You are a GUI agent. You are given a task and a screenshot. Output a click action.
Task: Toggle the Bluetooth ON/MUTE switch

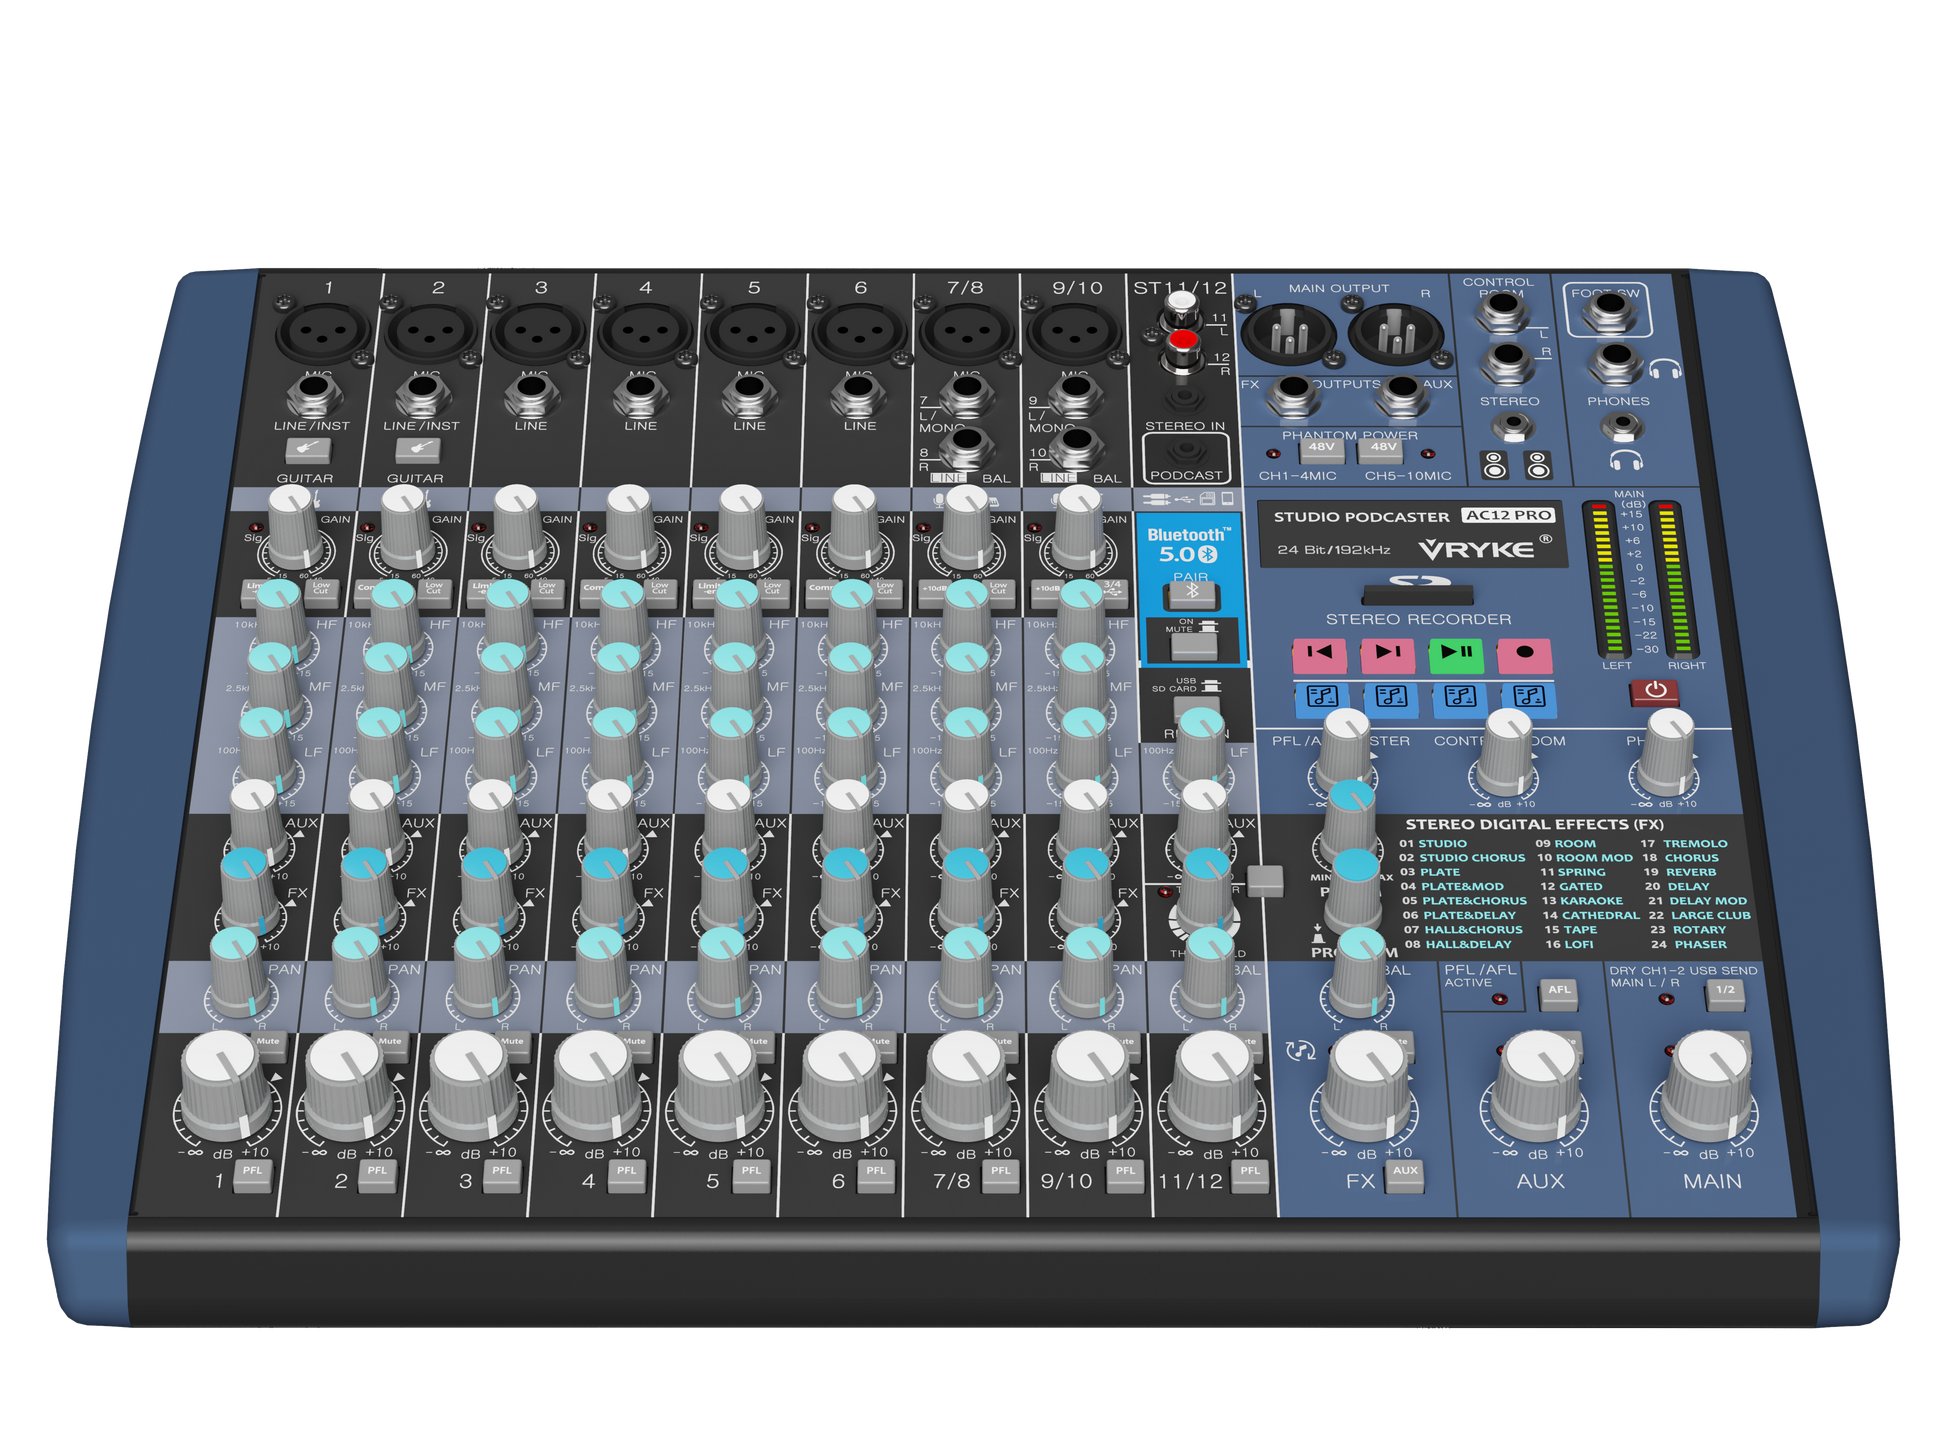pos(1194,646)
